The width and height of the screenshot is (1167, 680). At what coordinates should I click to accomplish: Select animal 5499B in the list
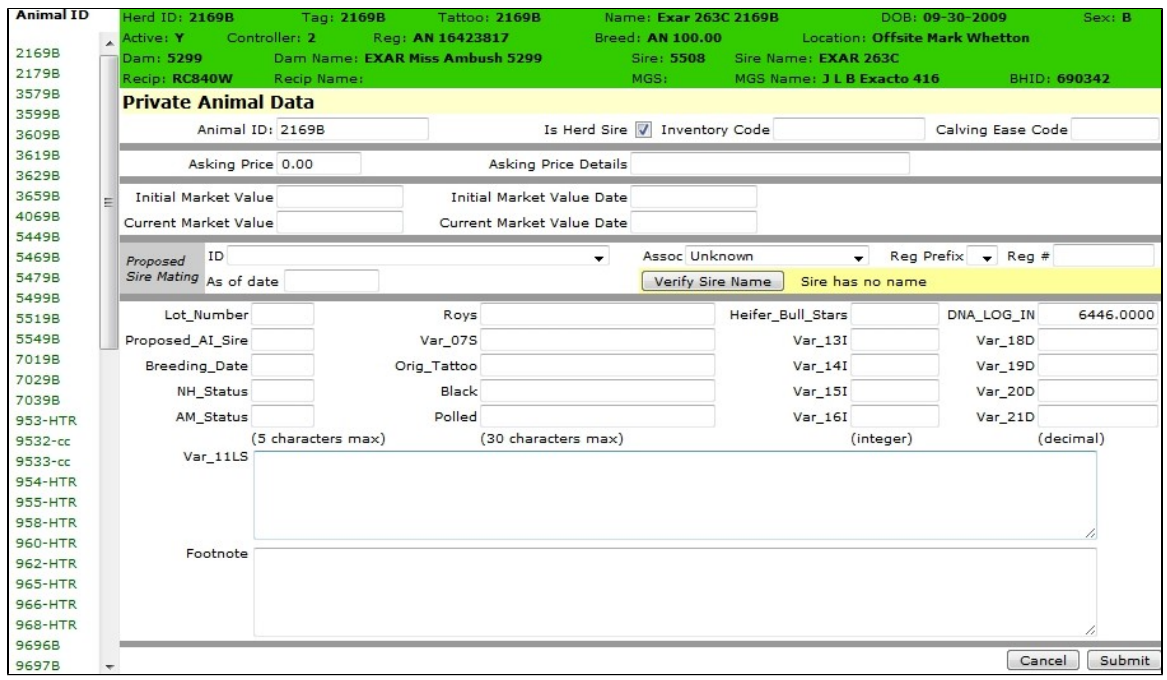click(38, 298)
